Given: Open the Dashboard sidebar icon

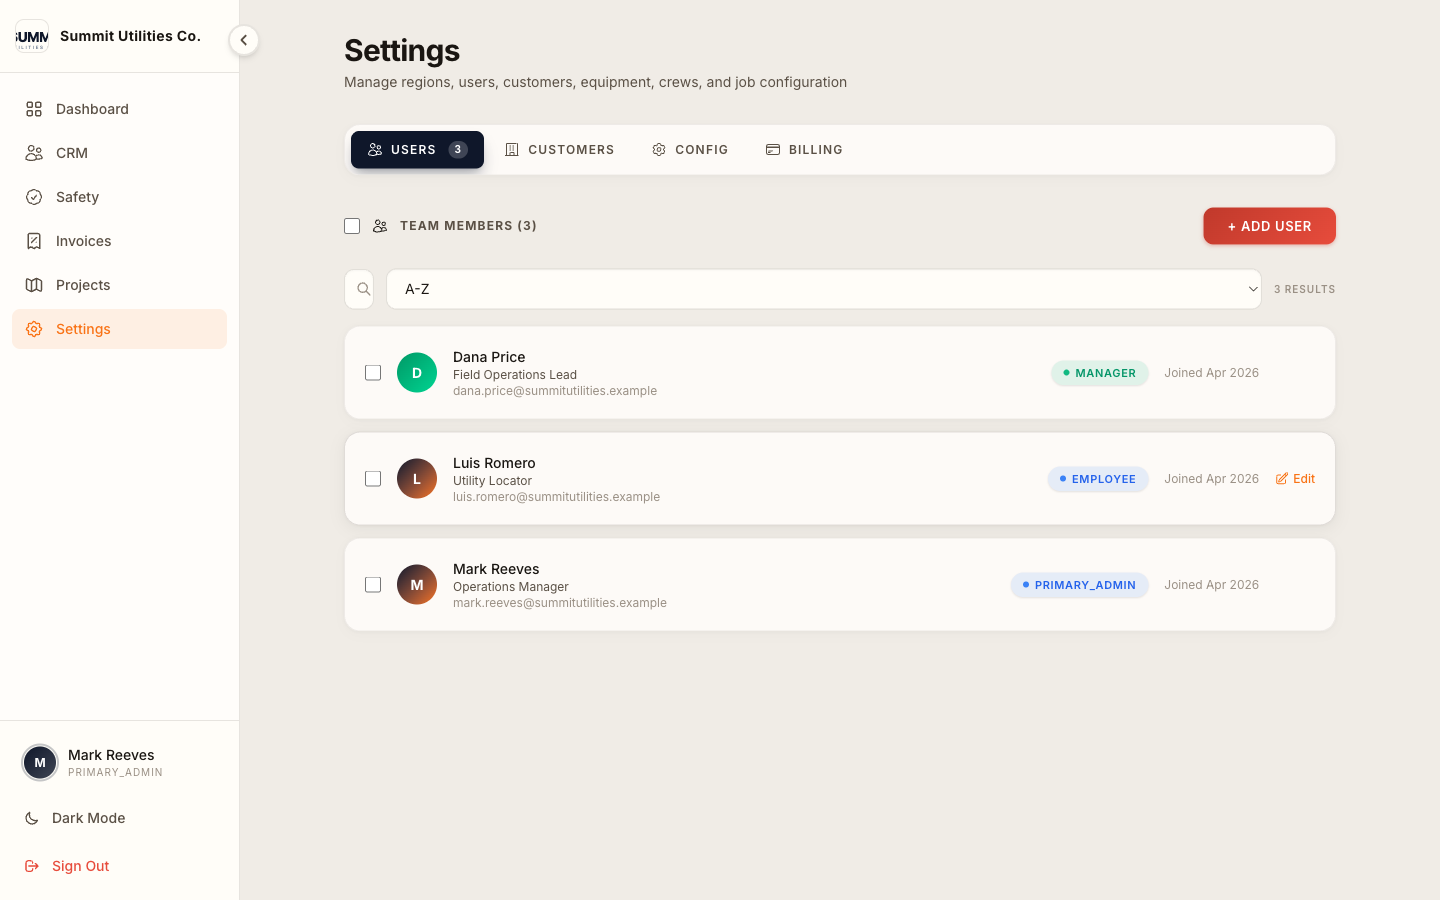Looking at the screenshot, I should pos(34,108).
